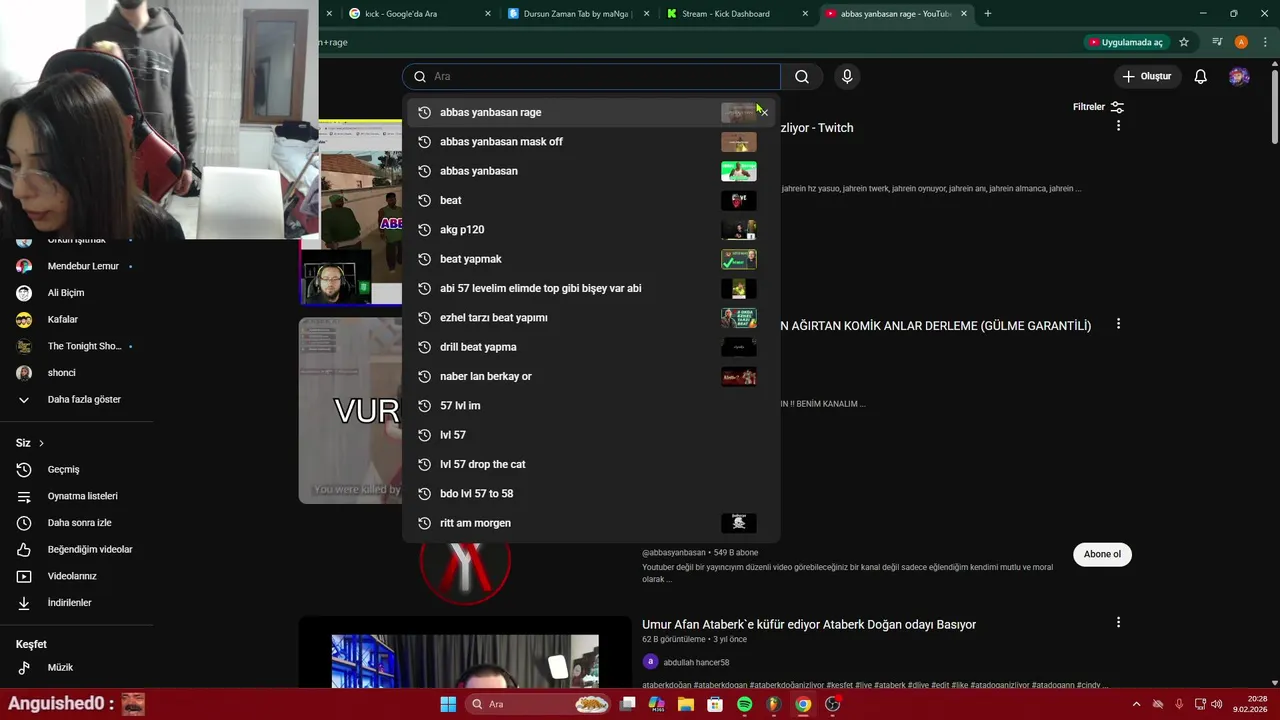Switch to the Dursun Zaman Tab tab

point(578,14)
